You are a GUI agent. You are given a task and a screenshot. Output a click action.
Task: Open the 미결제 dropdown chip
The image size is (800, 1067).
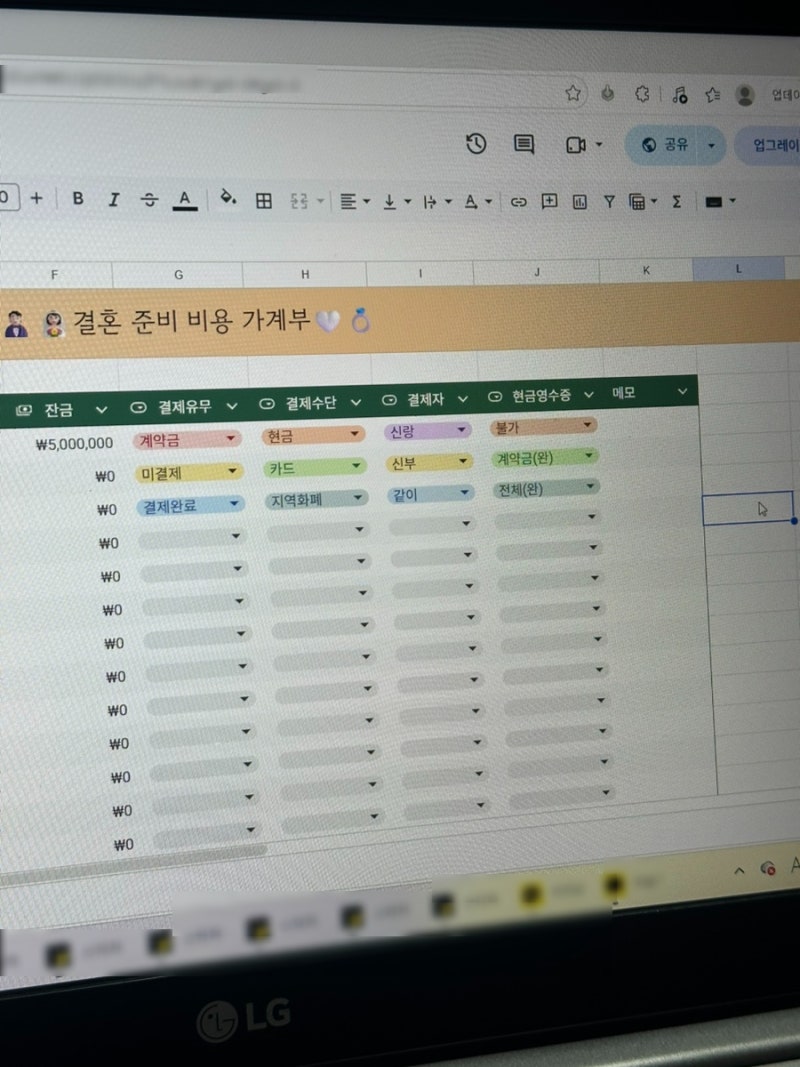coord(189,472)
